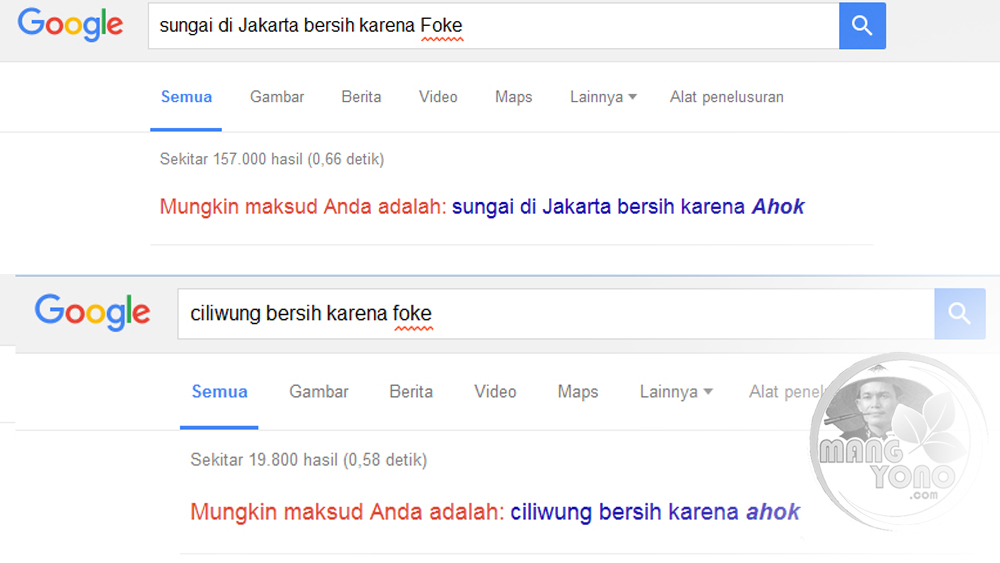Open the Maps tab in the ciliwung results
Screen dimensions: 1000x563
tap(578, 391)
